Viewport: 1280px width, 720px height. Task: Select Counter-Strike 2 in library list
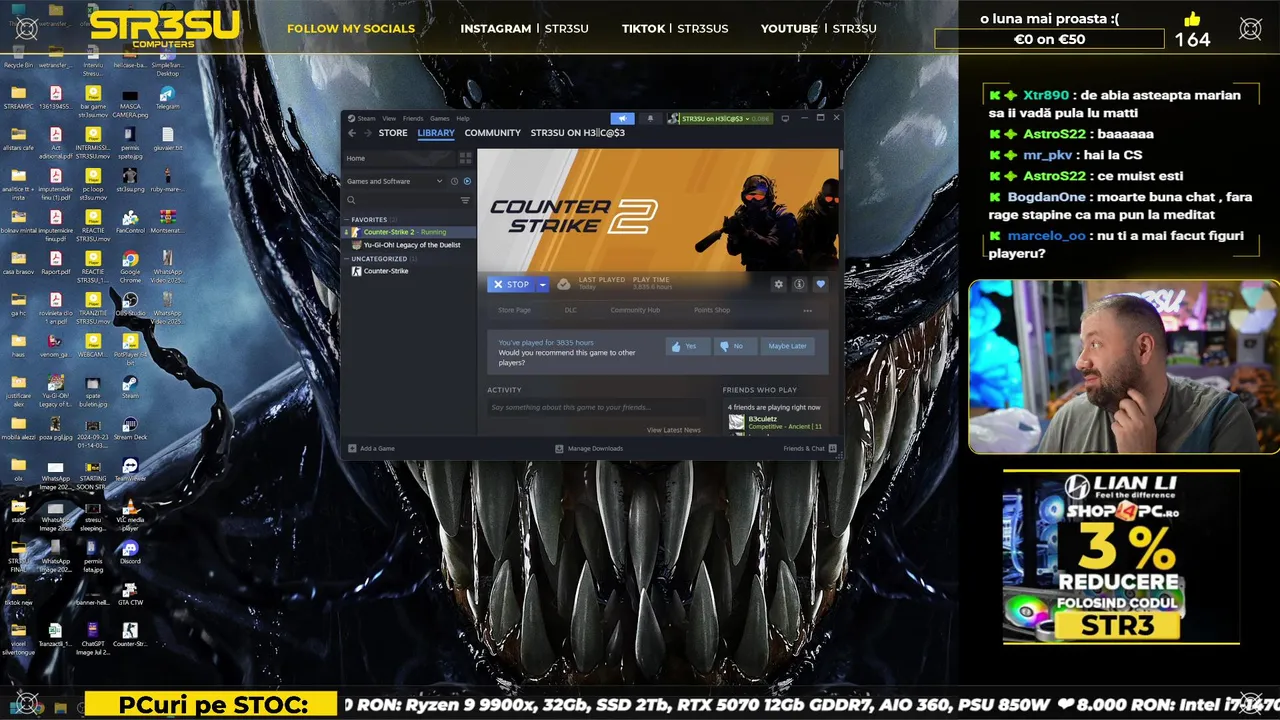(410, 232)
